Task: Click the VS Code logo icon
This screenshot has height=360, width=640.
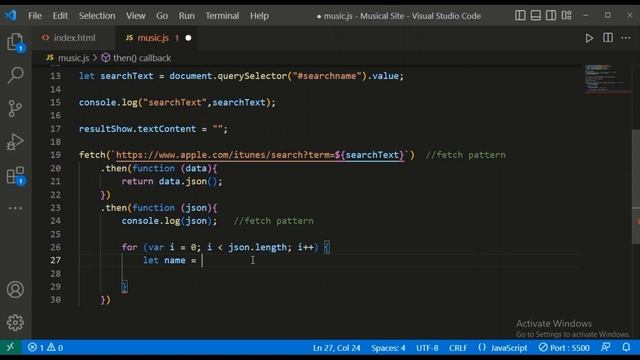Action: [11, 16]
